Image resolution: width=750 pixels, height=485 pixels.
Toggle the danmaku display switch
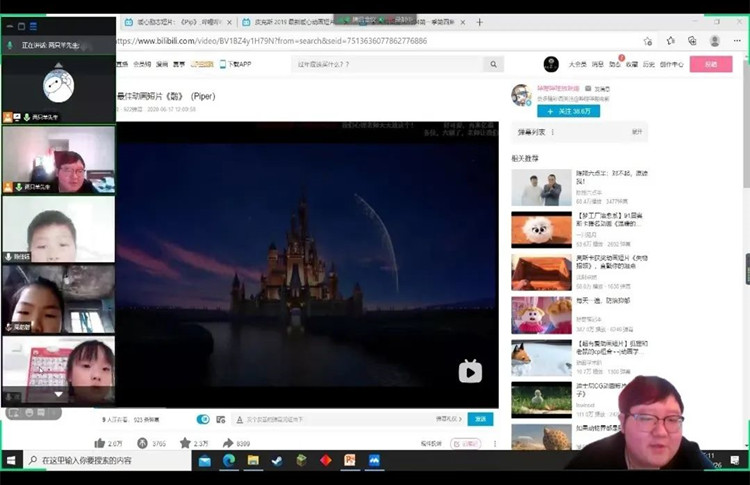coord(203,419)
